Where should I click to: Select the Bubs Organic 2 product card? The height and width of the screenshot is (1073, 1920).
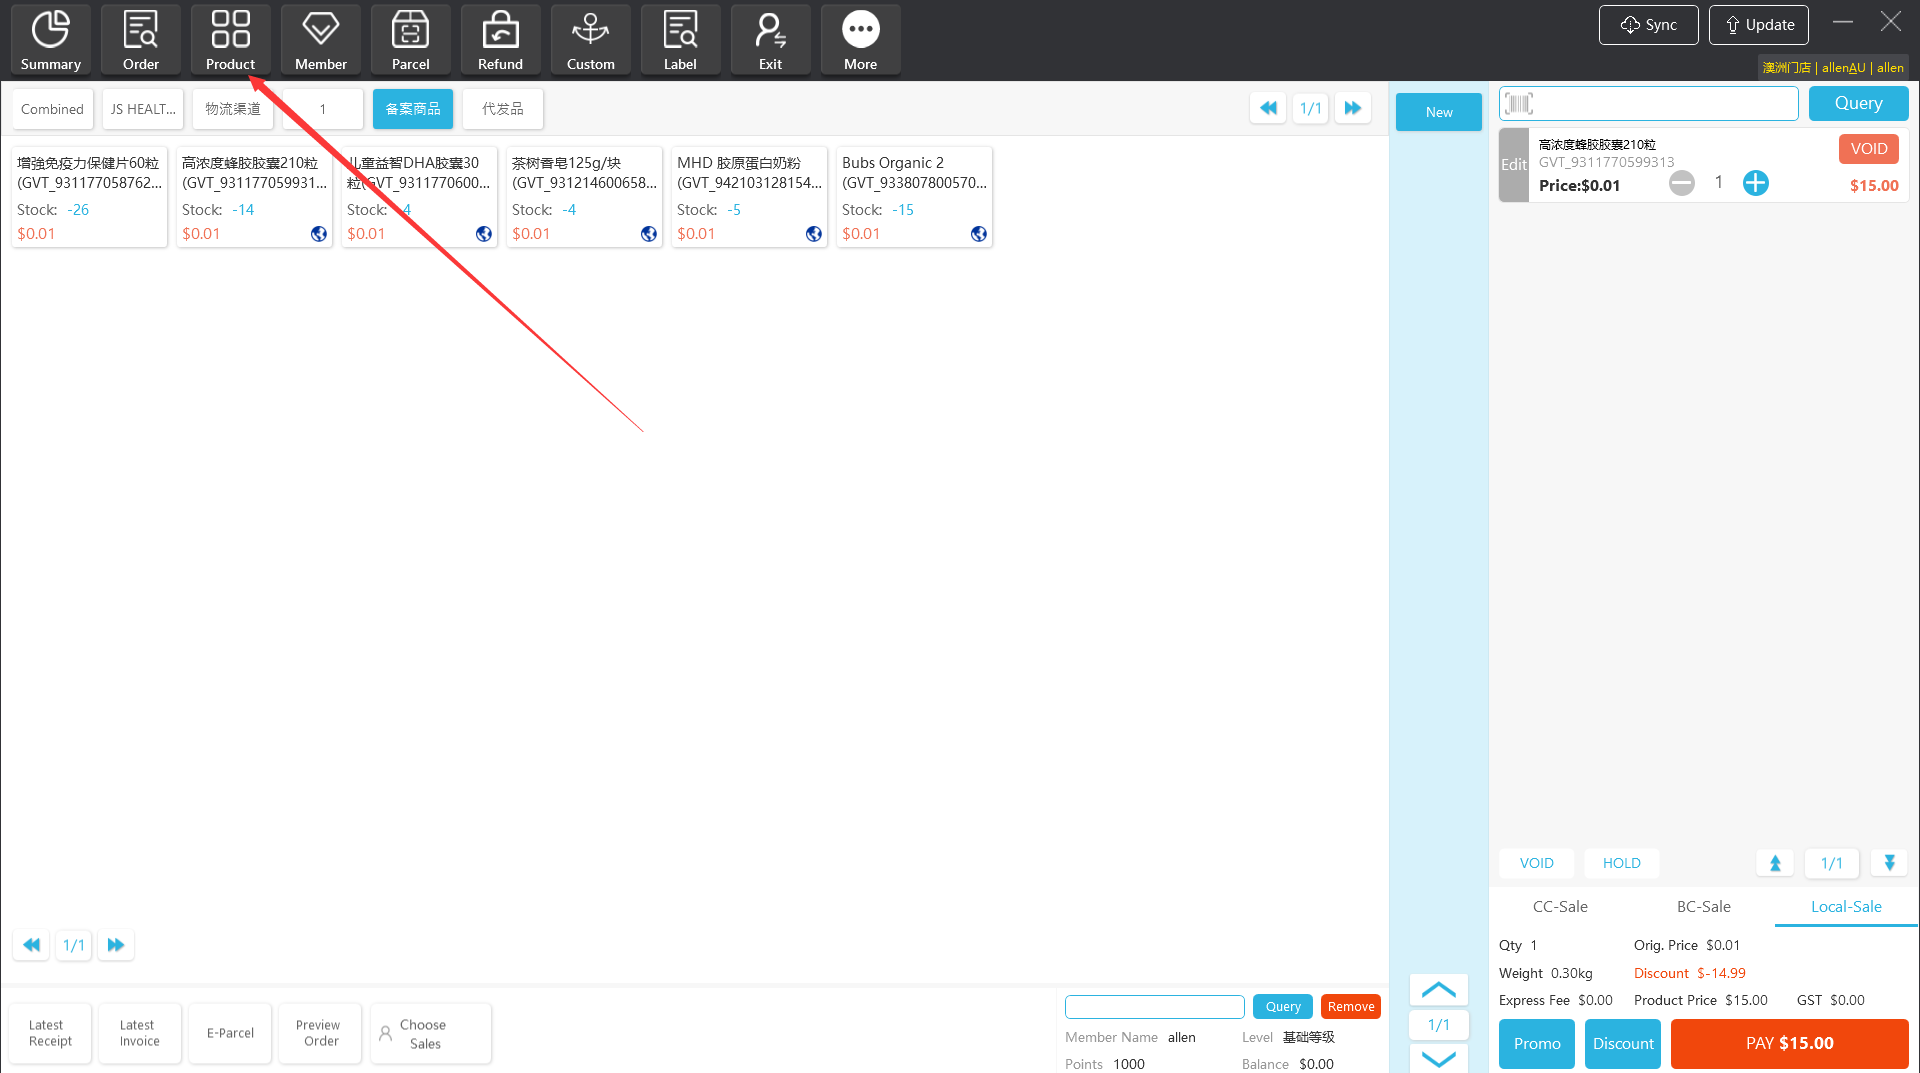(913, 197)
